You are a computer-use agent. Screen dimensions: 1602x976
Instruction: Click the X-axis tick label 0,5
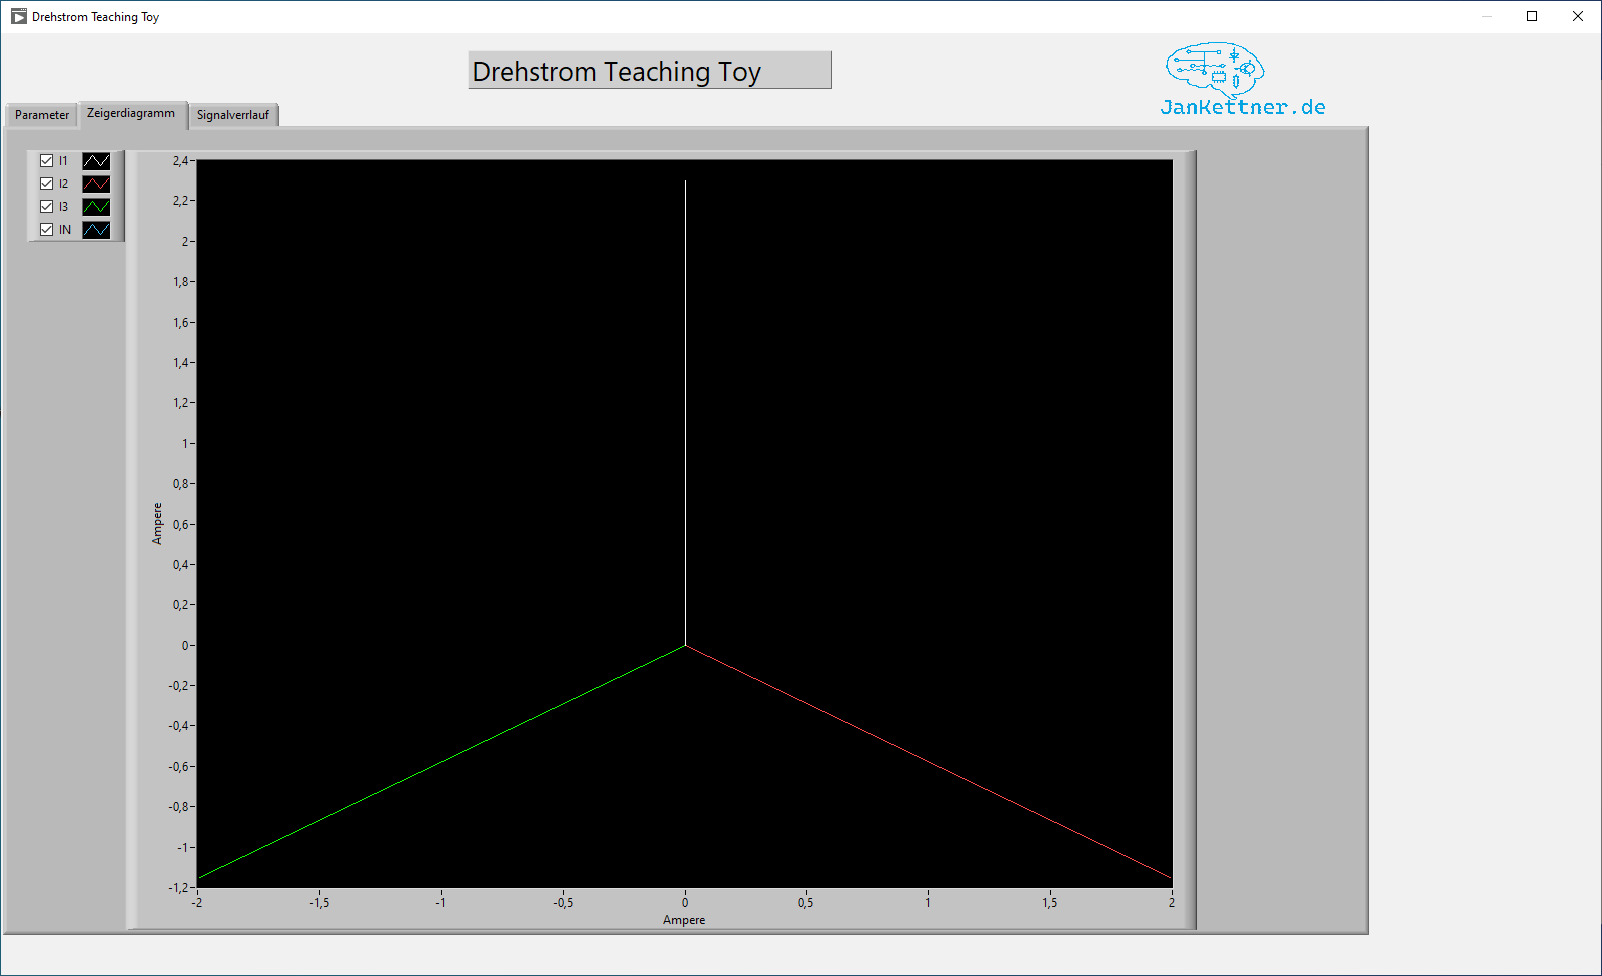(806, 902)
